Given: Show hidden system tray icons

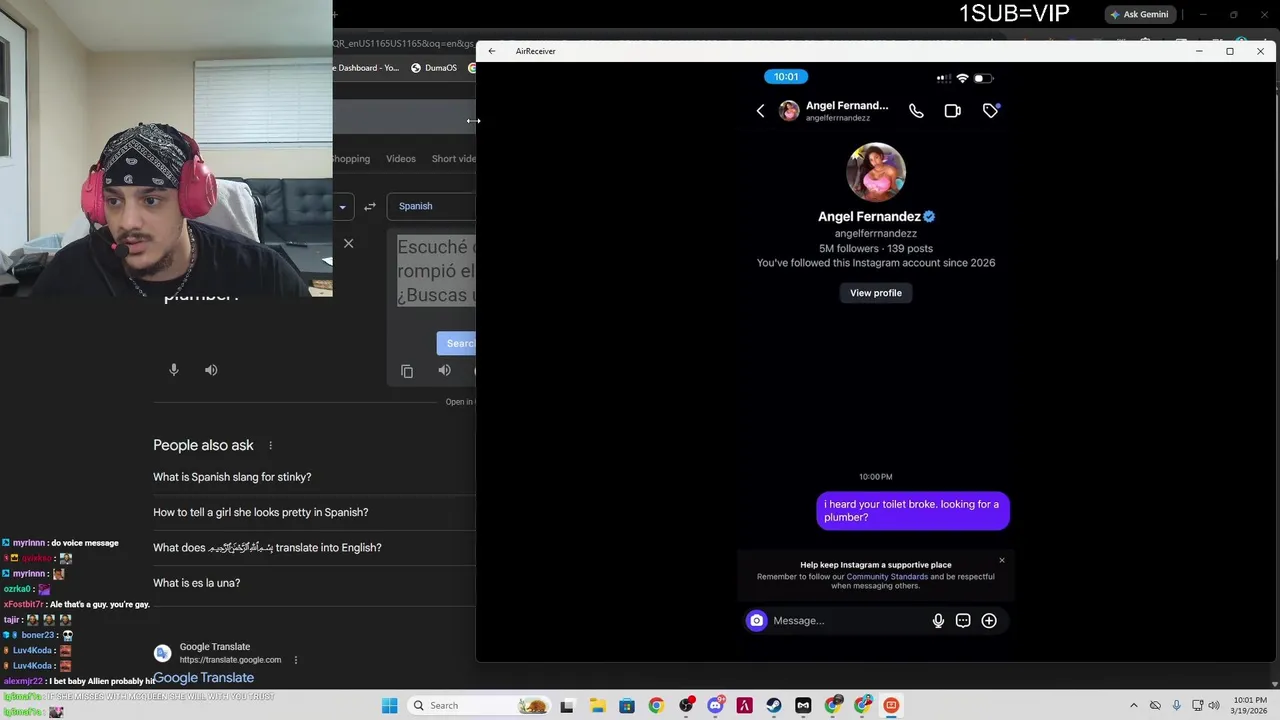Looking at the screenshot, I should (x=1133, y=705).
